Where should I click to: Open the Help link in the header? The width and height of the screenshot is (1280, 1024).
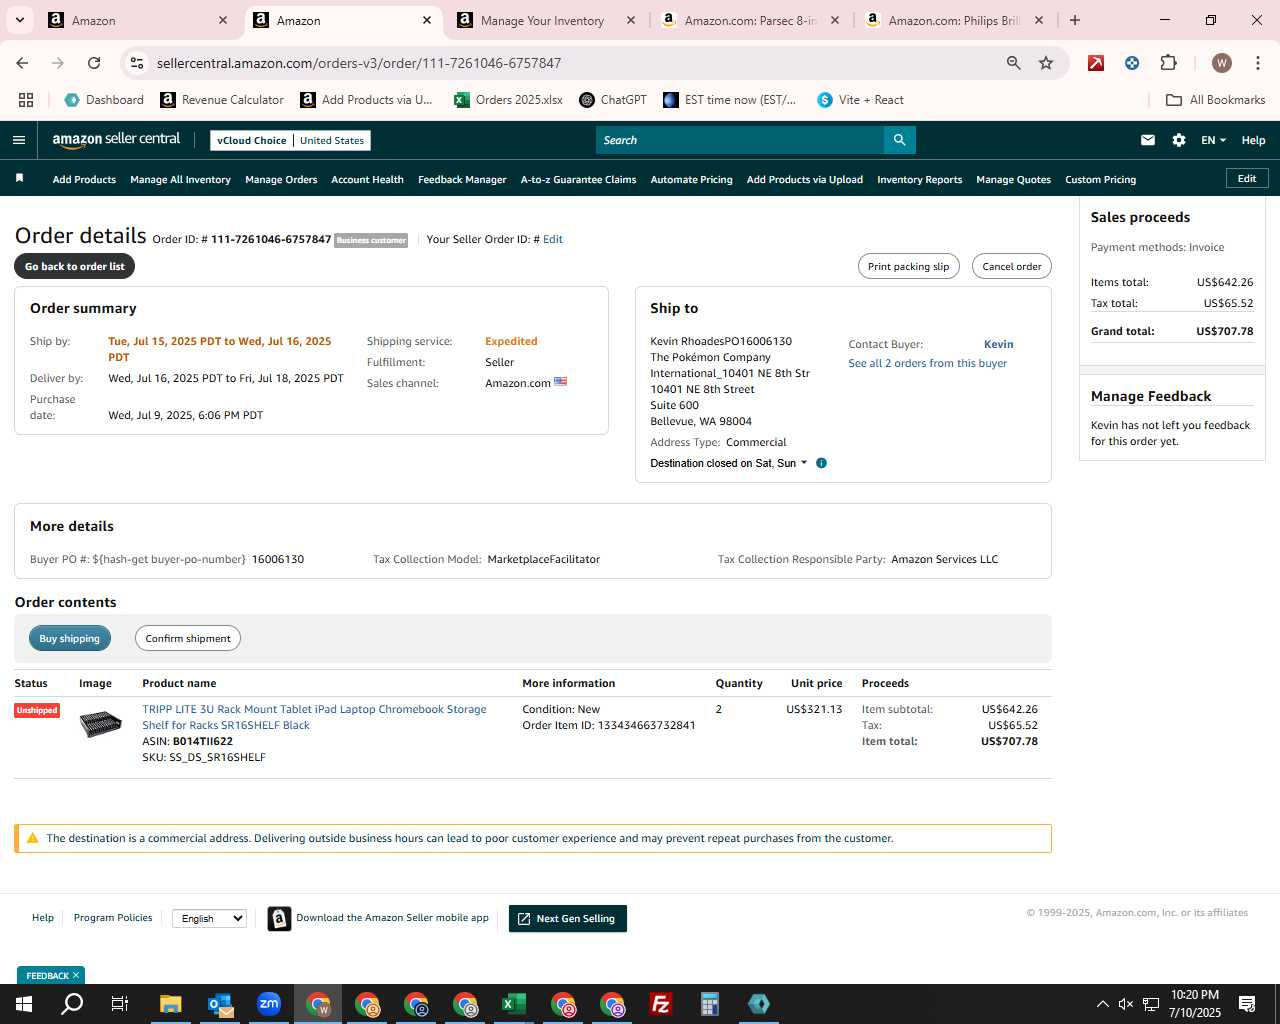(x=1253, y=140)
